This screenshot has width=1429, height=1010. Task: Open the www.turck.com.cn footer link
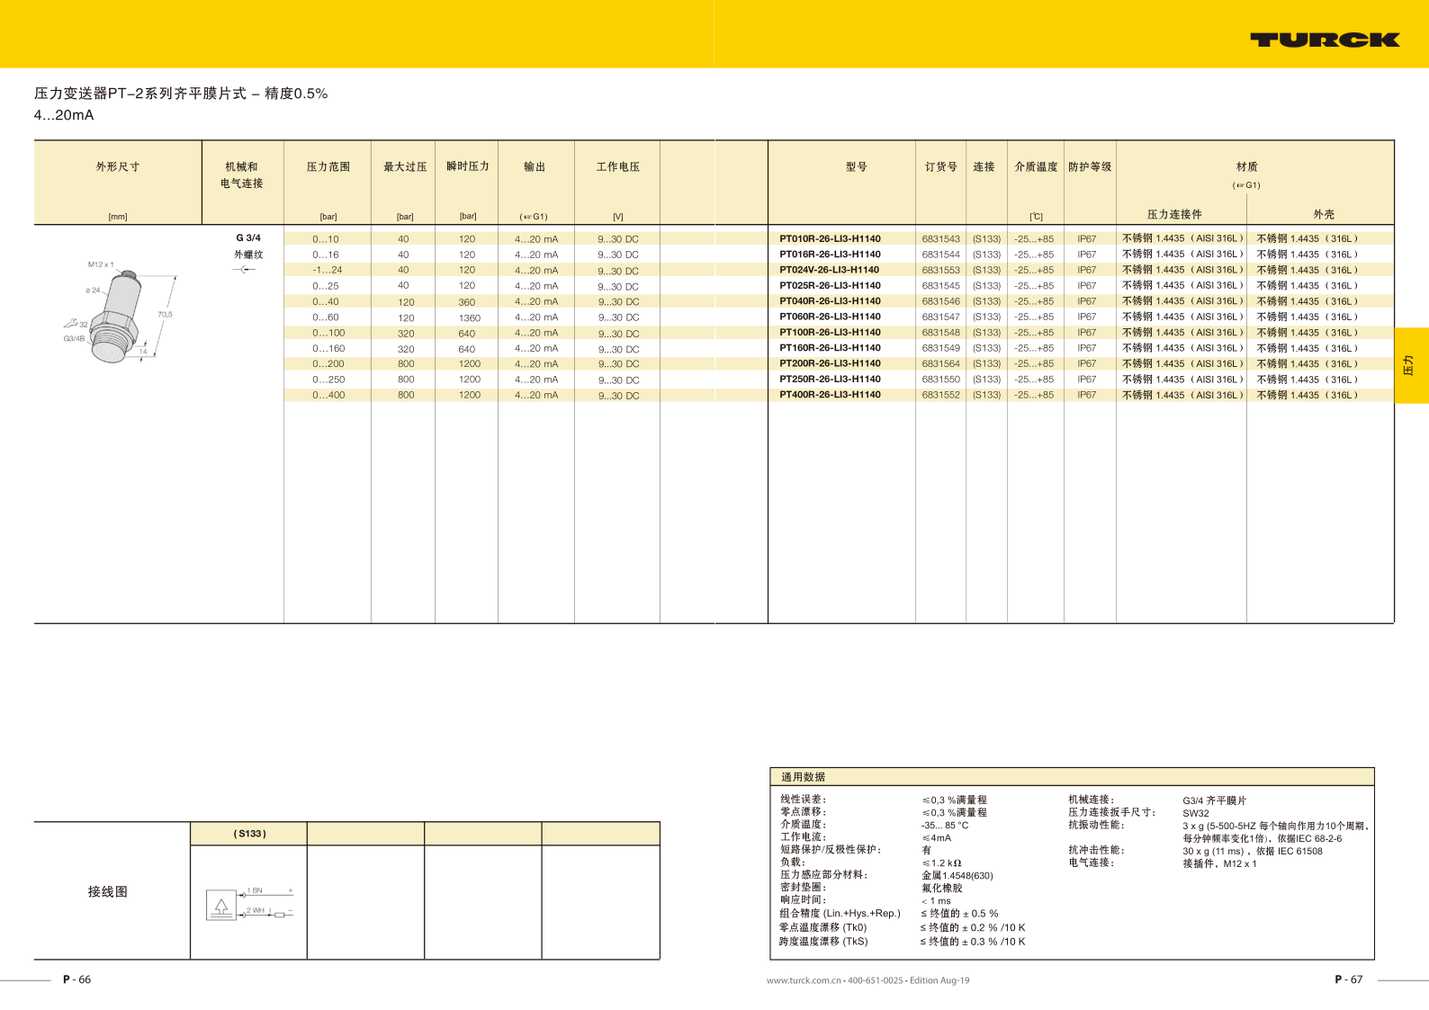pos(805,980)
